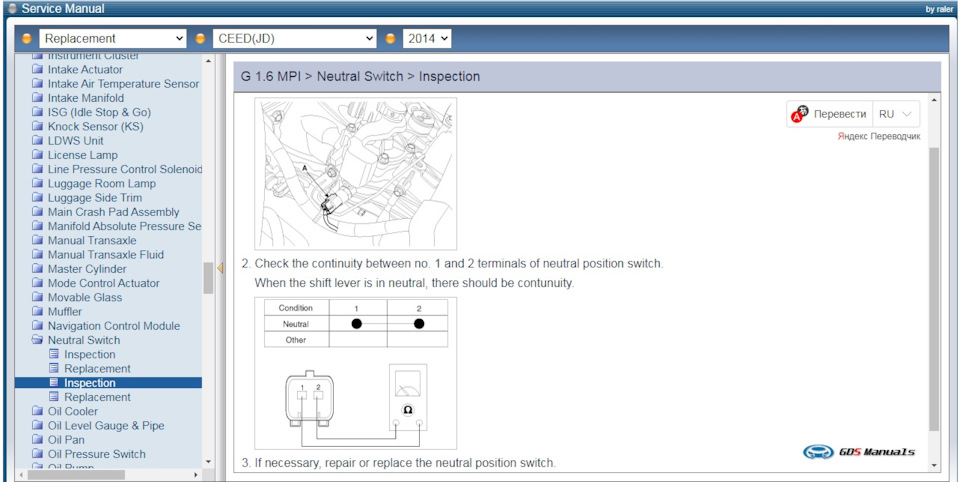Click sidebar vertical scrollbar thumb
The width and height of the screenshot is (960, 482).
(x=208, y=278)
